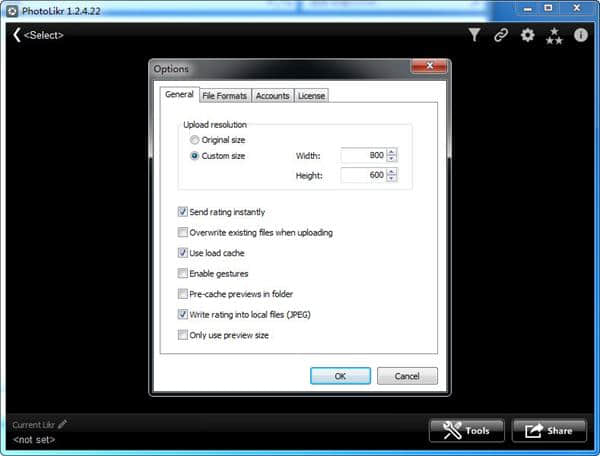This screenshot has width=600, height=456.
Task: Click the PhotoLikr app icon in title bar
Action: point(10,9)
